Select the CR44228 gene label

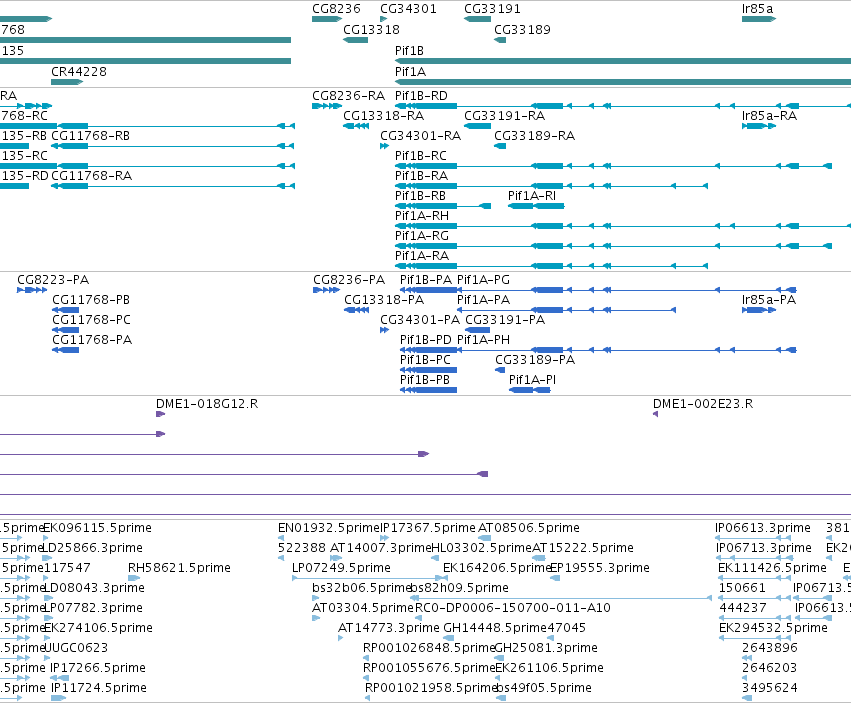click(79, 72)
